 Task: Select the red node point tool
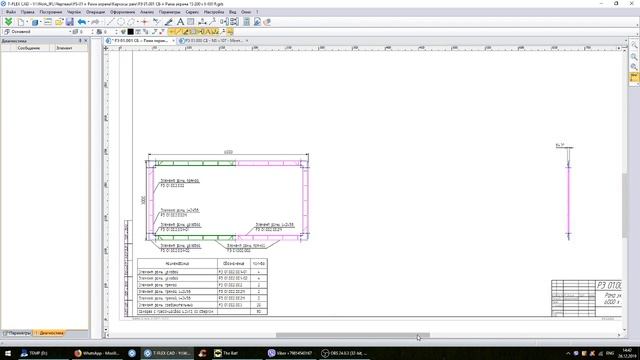click(x=144, y=22)
